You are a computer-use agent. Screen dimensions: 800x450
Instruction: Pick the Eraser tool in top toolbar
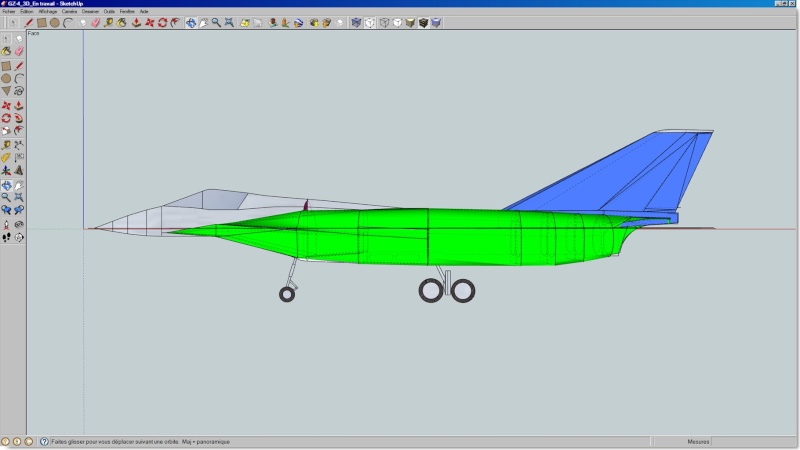[x=96, y=22]
